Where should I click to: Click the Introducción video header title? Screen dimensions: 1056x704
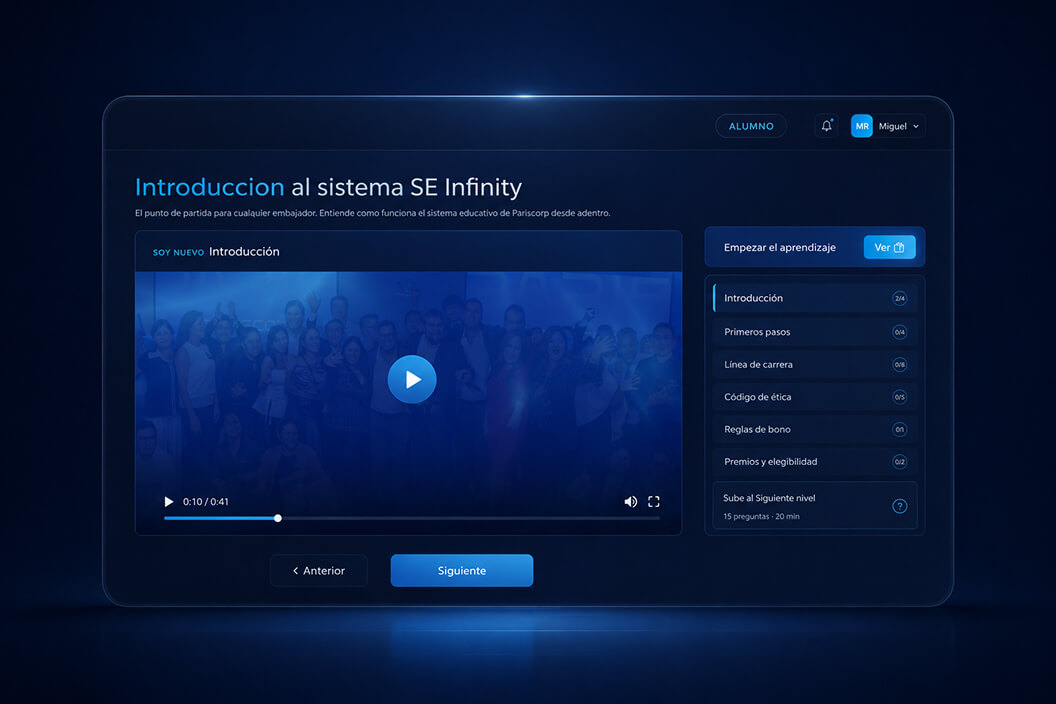[244, 251]
